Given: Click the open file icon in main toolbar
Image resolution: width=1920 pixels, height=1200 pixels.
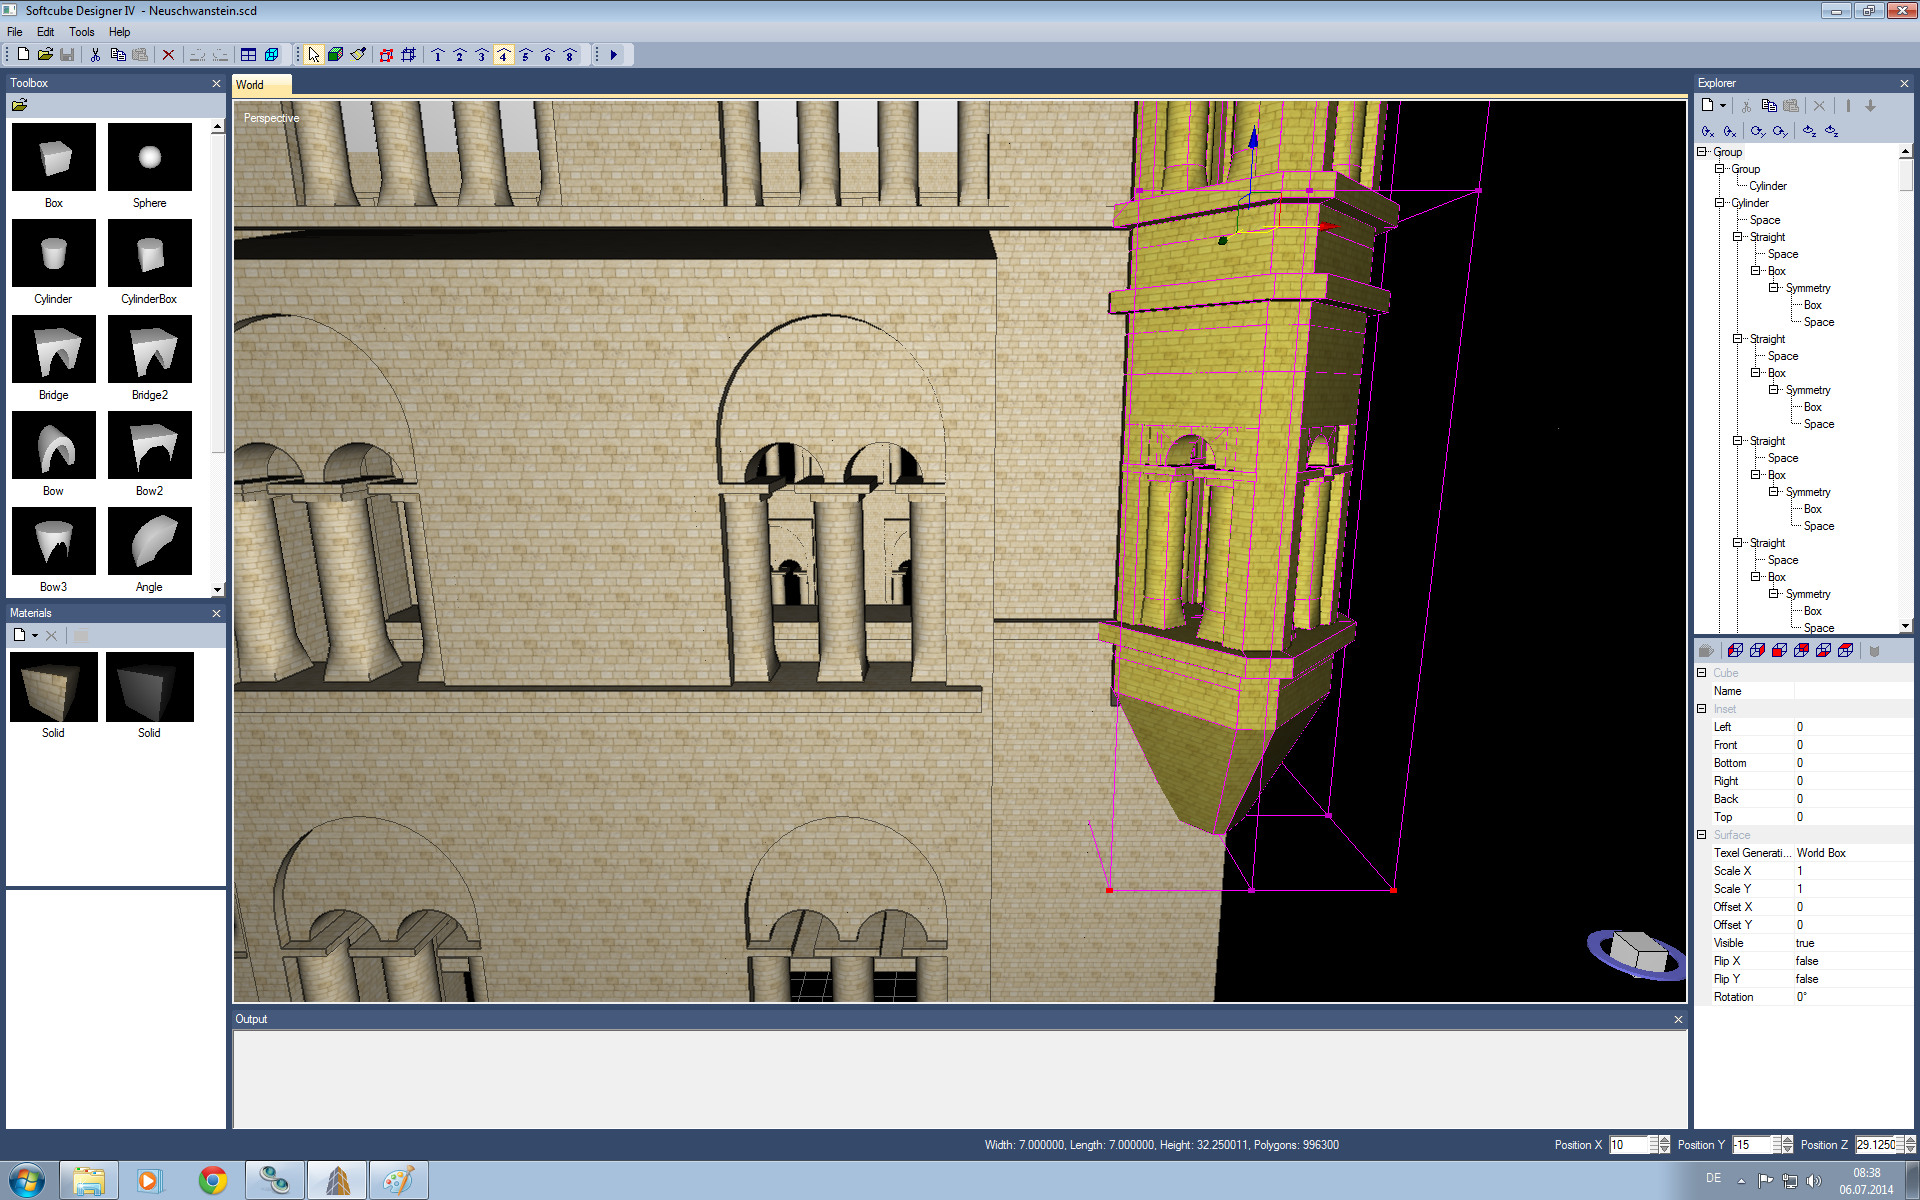Looking at the screenshot, I should (x=45, y=55).
